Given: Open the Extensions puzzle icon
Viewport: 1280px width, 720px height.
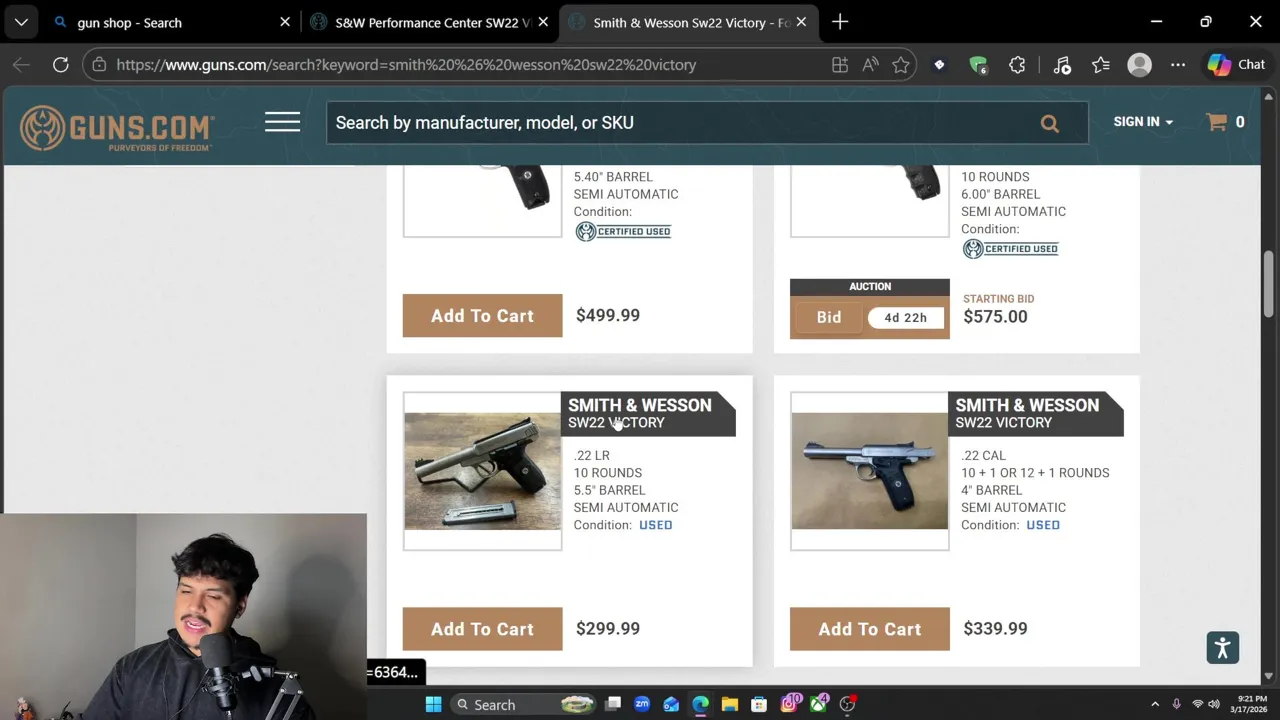Looking at the screenshot, I should (1017, 65).
